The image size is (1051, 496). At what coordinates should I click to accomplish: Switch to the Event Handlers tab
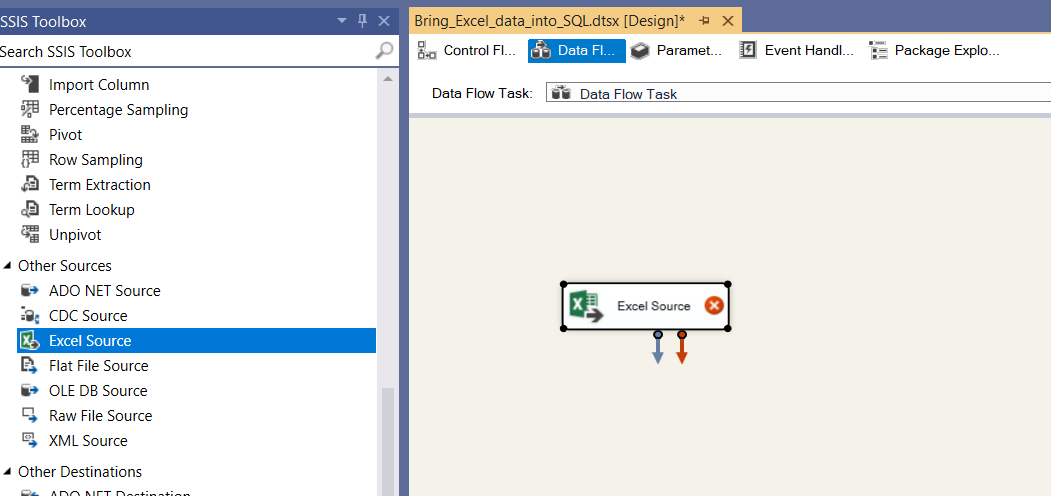[x=797, y=51]
